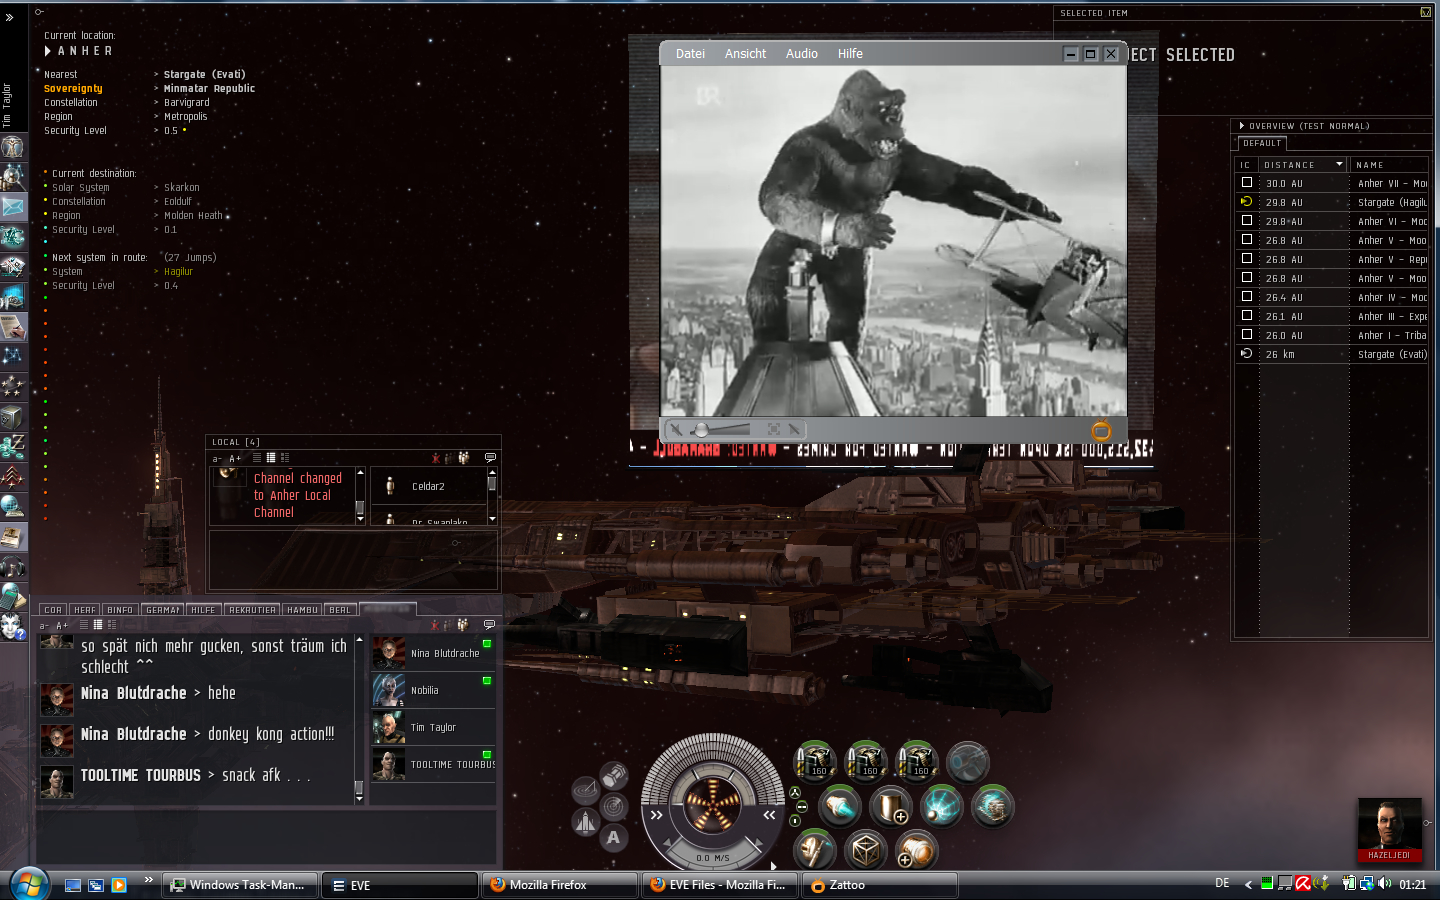Open the help face icon with question mark
The height and width of the screenshot is (900, 1440).
[13, 627]
